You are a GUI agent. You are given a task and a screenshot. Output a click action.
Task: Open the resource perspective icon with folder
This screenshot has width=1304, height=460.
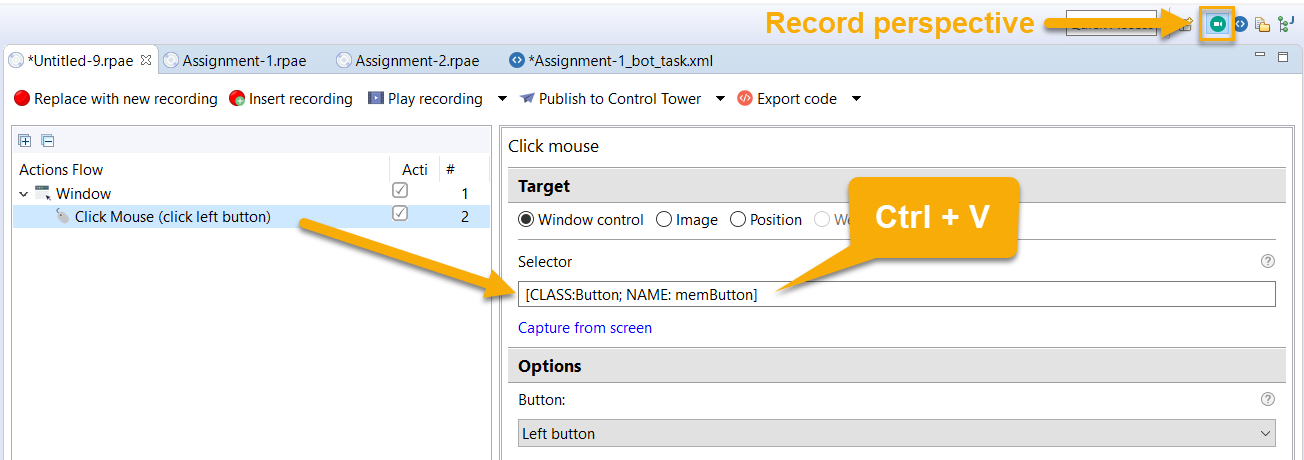(x=1263, y=24)
